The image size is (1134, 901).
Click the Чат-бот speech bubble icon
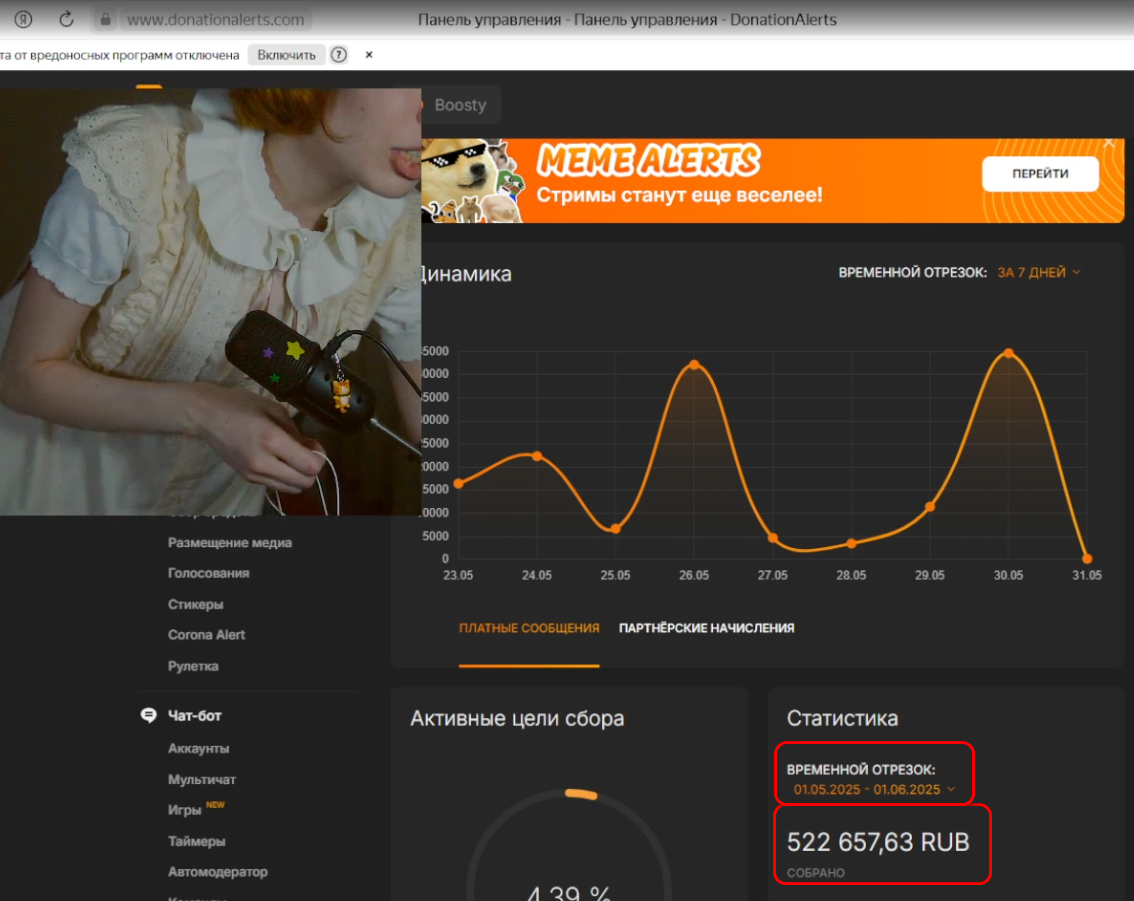pyautogui.click(x=148, y=715)
